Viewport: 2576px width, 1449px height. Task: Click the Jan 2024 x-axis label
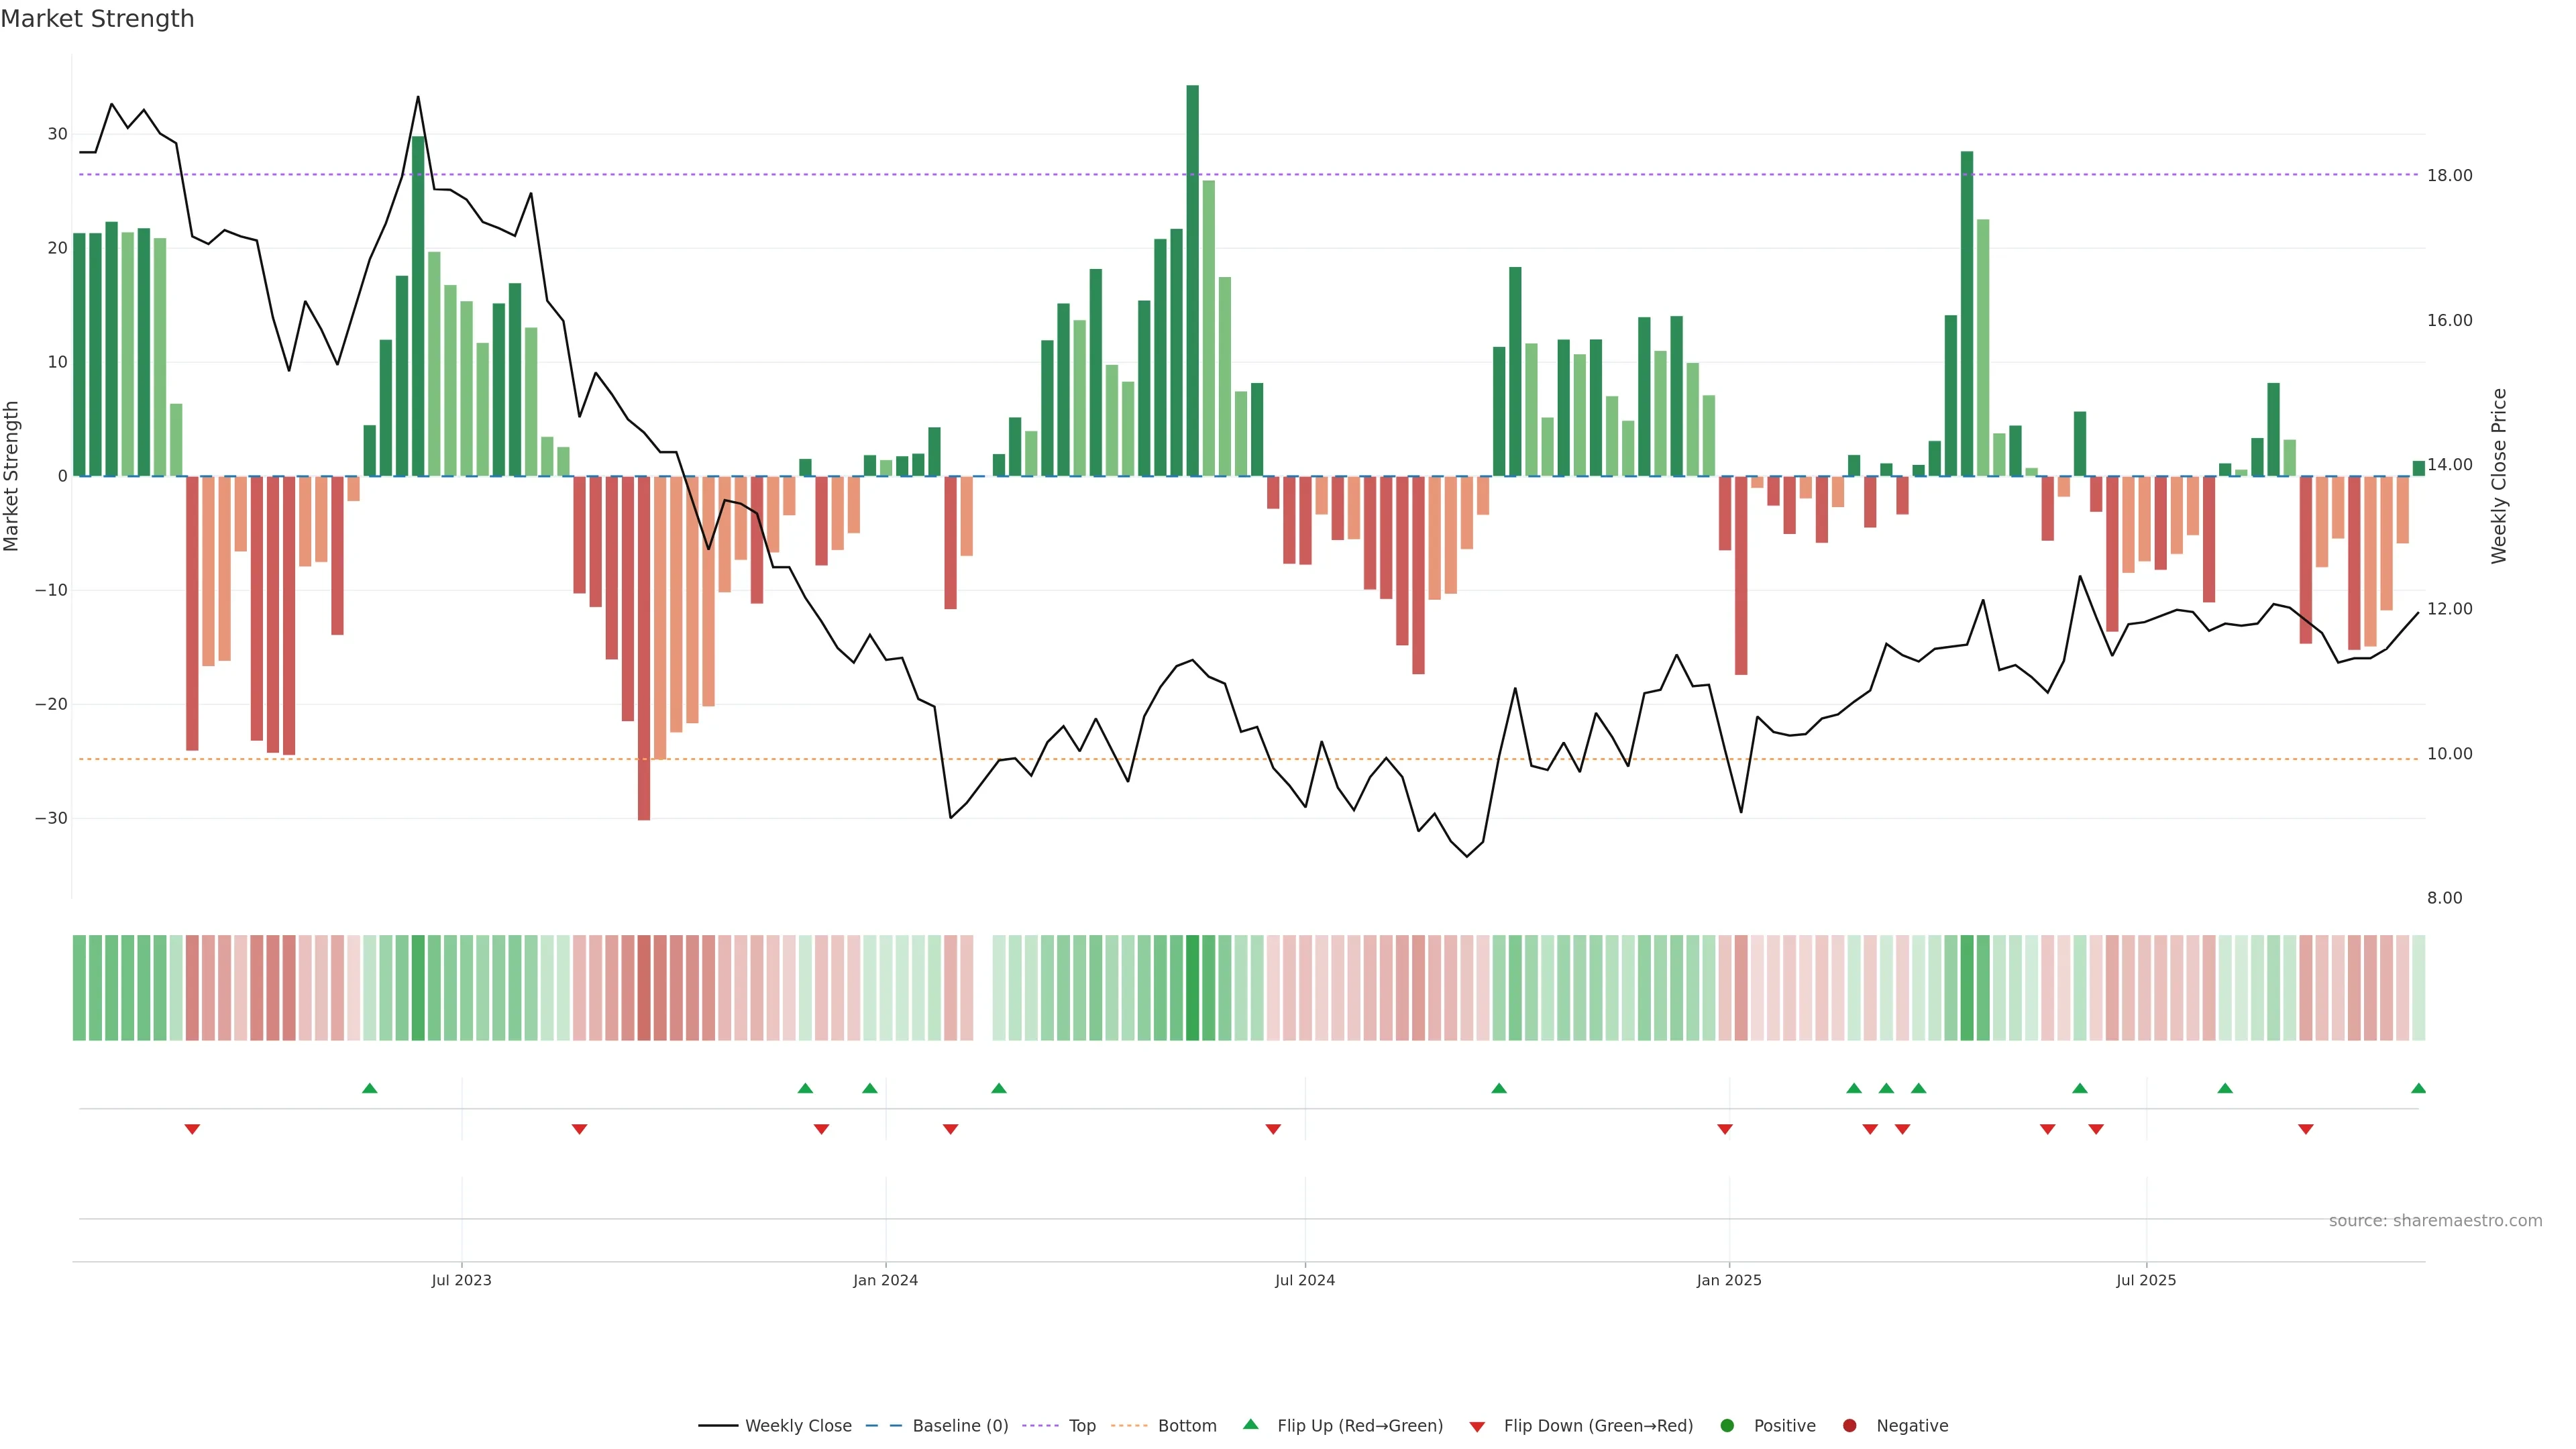pyautogui.click(x=885, y=1280)
